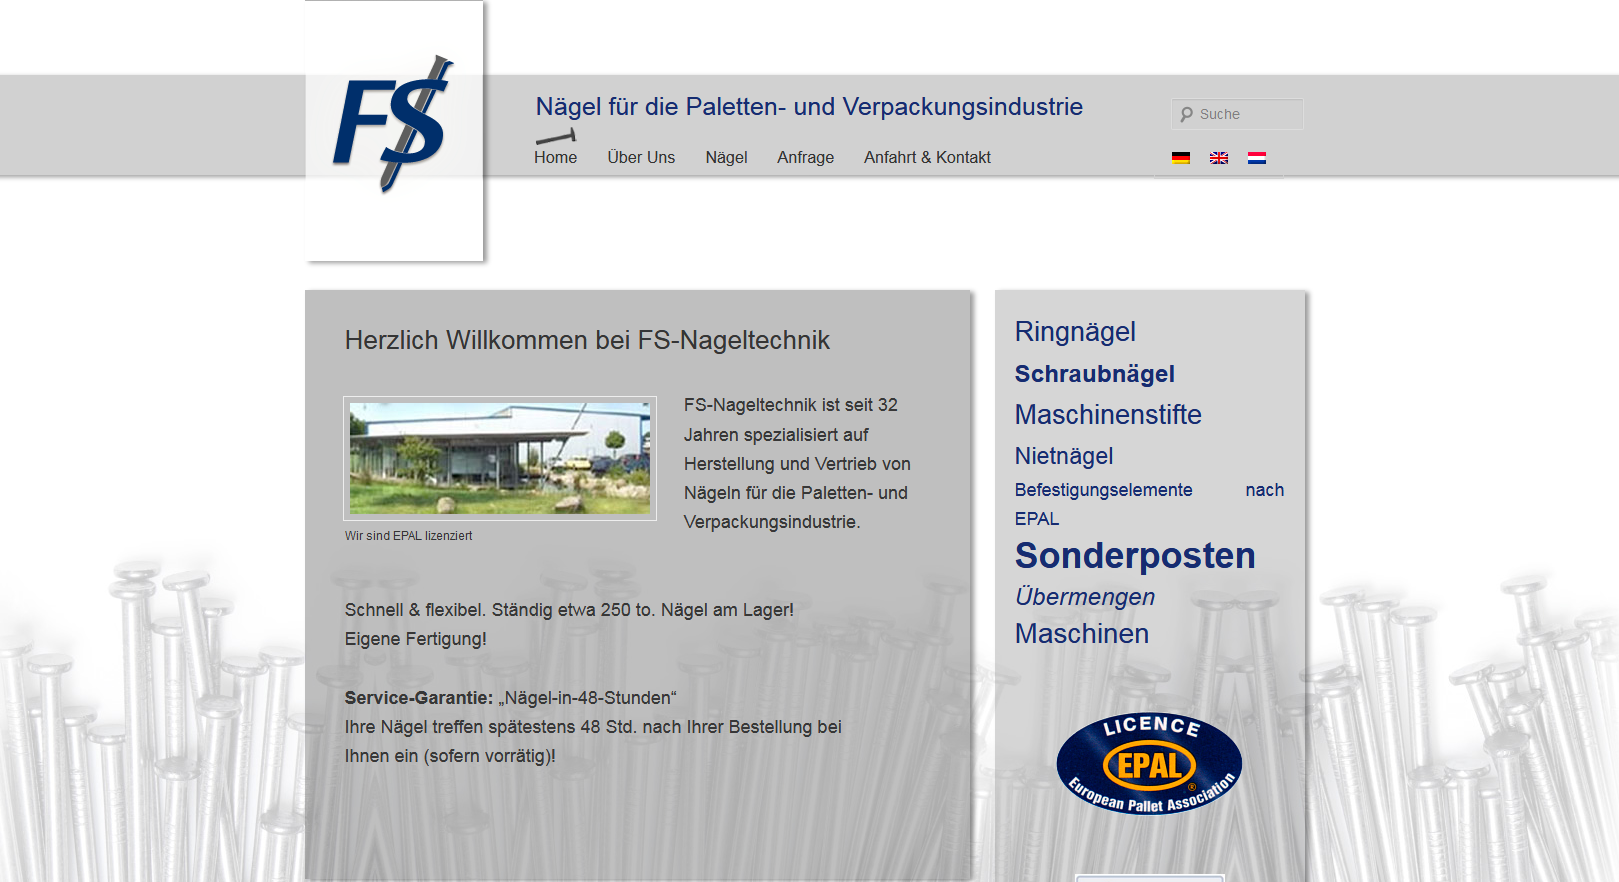Open Befestigungselemente nach EPAL link

tap(1149, 504)
